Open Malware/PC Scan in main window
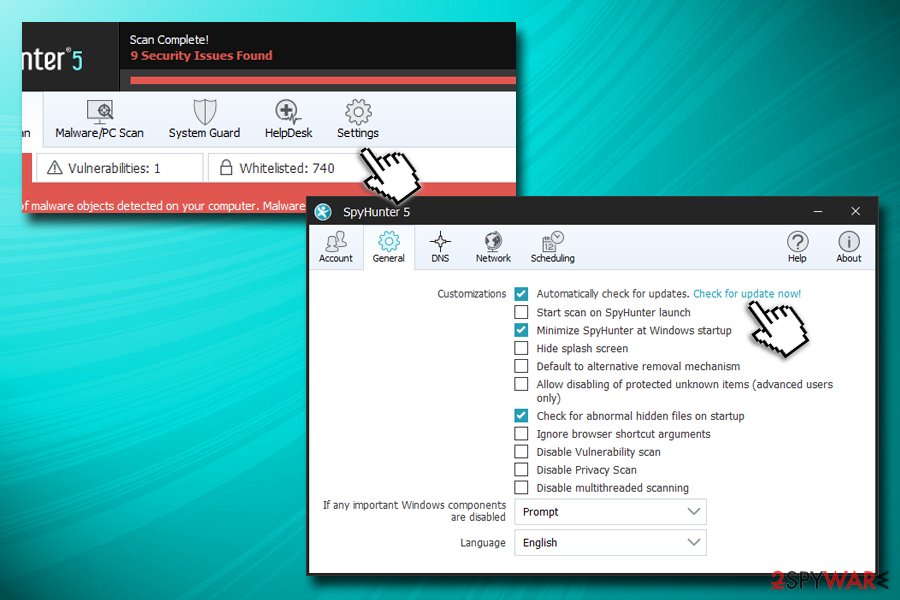Viewport: 900px width, 600px height. pos(99,119)
